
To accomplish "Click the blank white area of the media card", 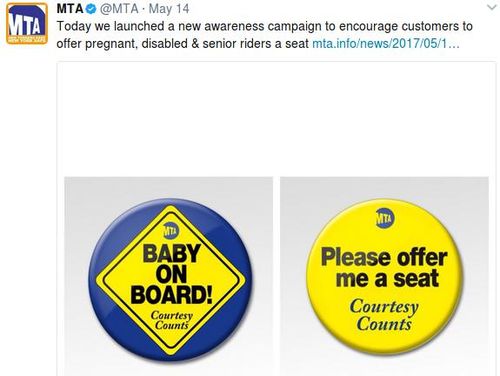I will [x=276, y=119].
